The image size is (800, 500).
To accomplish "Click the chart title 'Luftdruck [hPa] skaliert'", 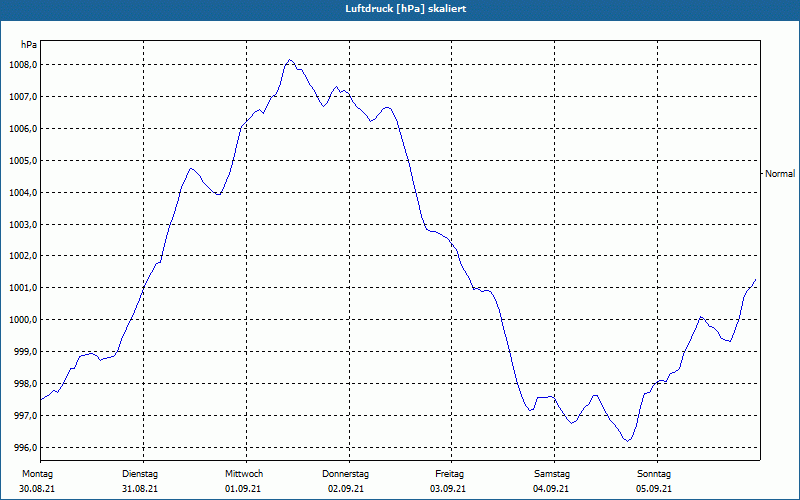I will click(x=405, y=9).
